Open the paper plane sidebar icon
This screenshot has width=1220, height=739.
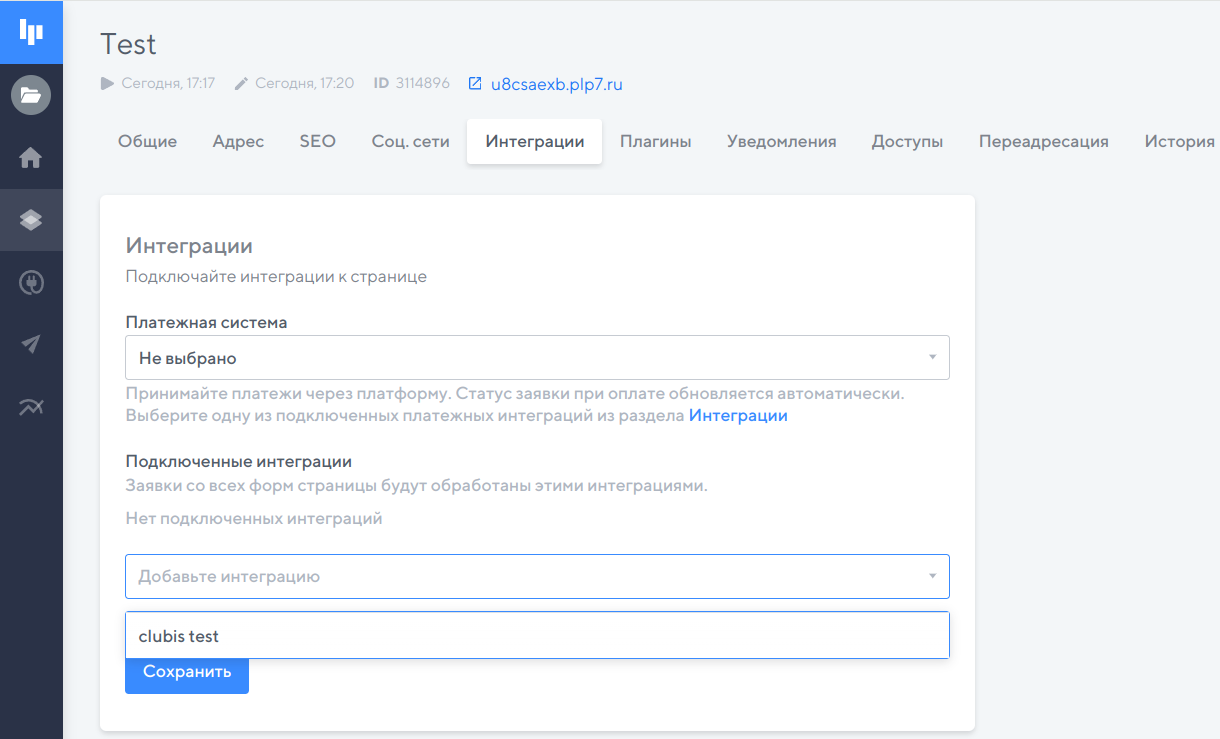[x=31, y=344]
